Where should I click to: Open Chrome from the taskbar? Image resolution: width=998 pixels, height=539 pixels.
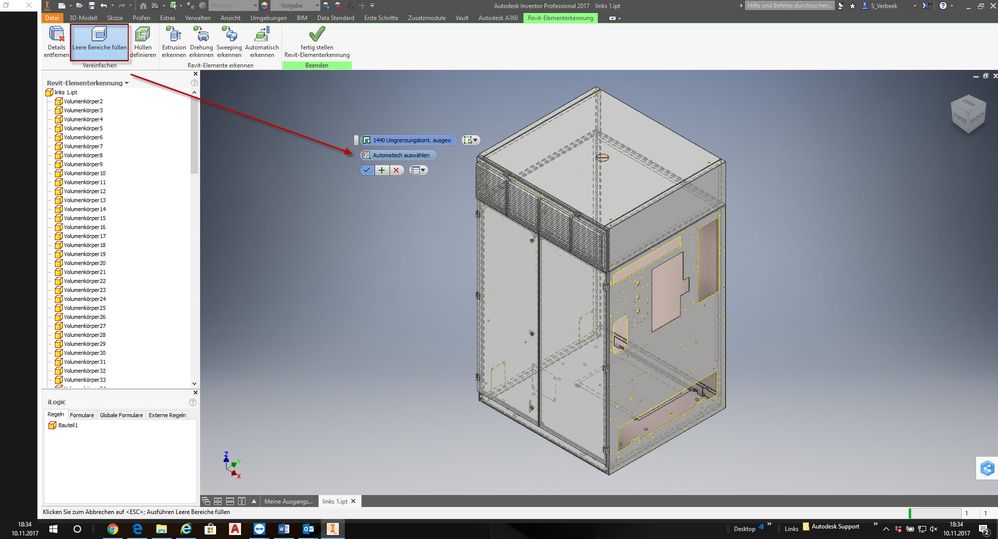pos(113,529)
